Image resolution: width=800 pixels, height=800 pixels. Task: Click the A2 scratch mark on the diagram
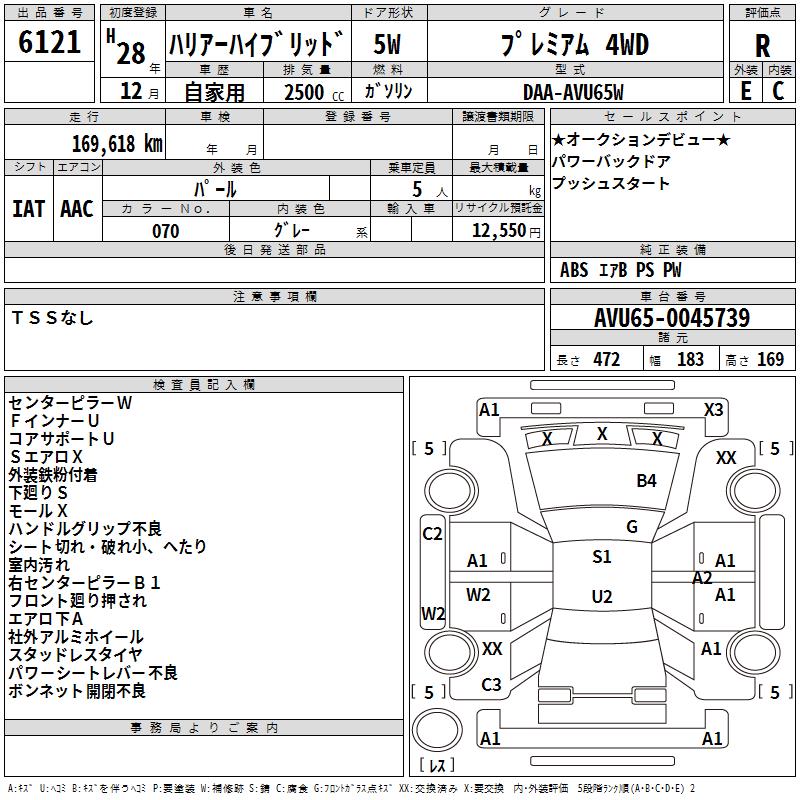click(x=702, y=578)
